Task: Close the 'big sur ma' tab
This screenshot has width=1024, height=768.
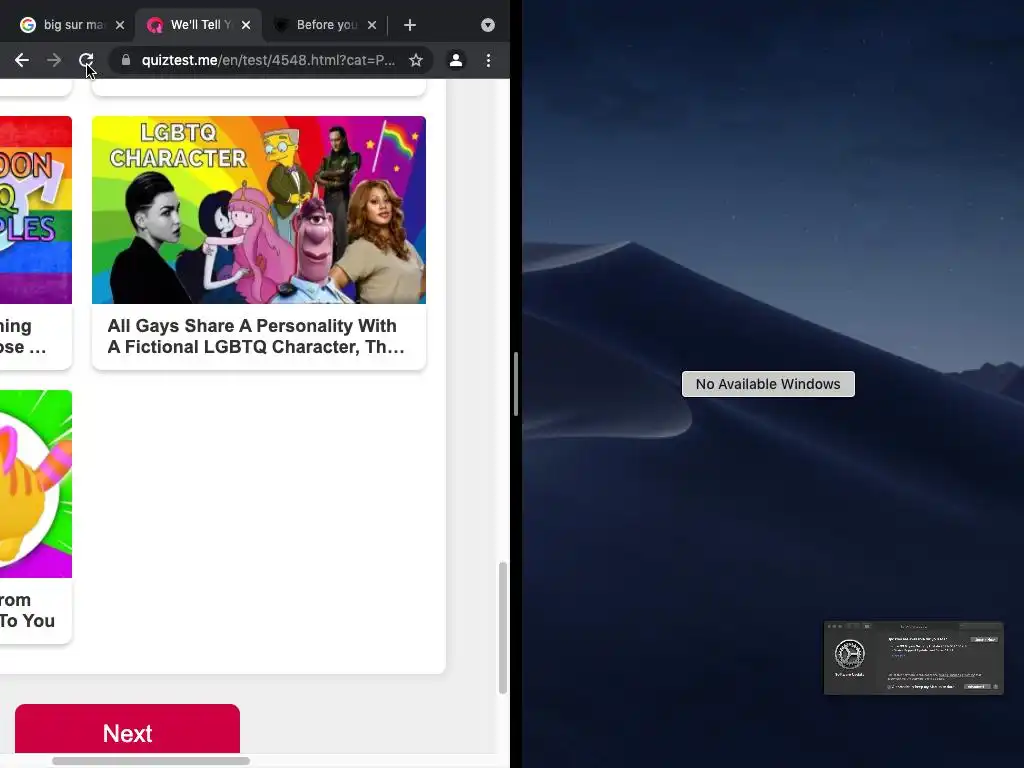Action: click(120, 25)
